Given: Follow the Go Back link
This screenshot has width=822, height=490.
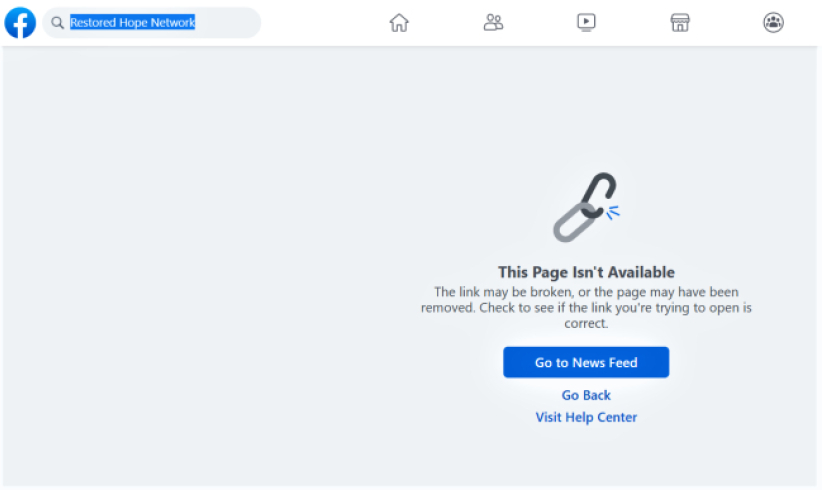Looking at the screenshot, I should 586,395.
